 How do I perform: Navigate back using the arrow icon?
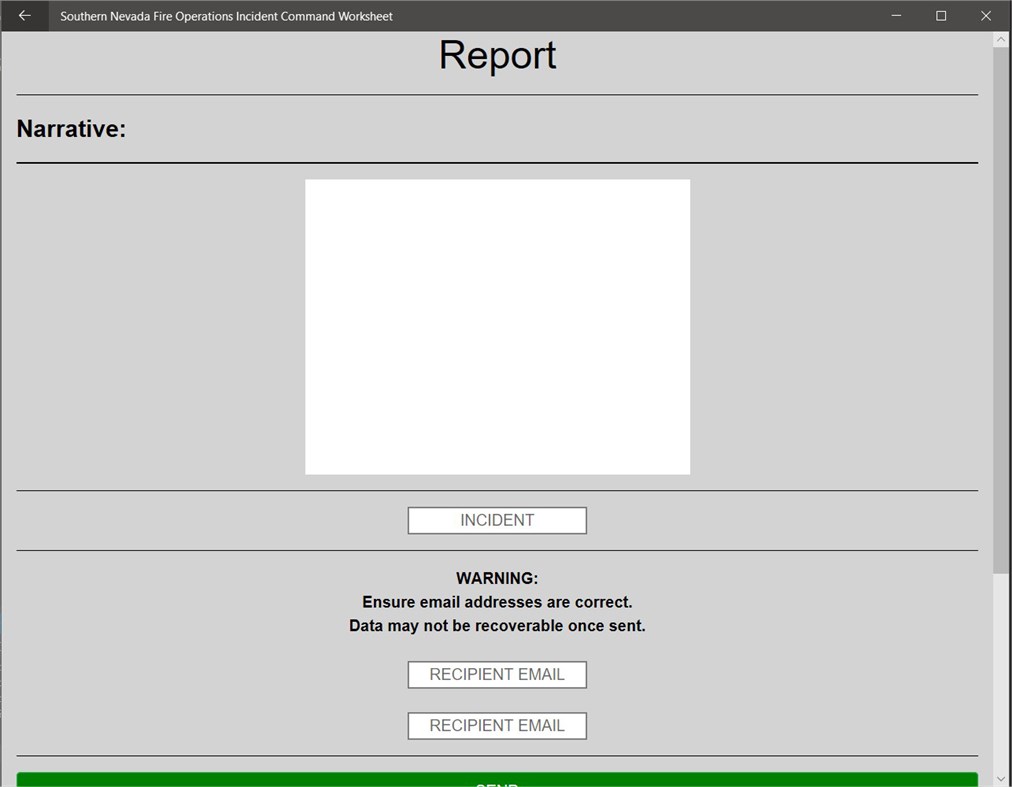click(22, 15)
